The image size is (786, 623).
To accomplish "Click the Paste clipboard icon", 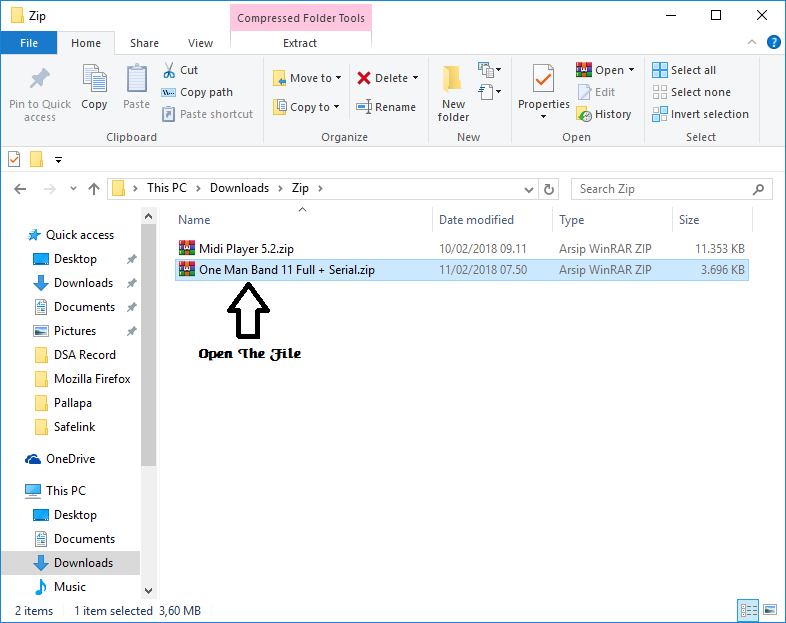I will click(136, 79).
